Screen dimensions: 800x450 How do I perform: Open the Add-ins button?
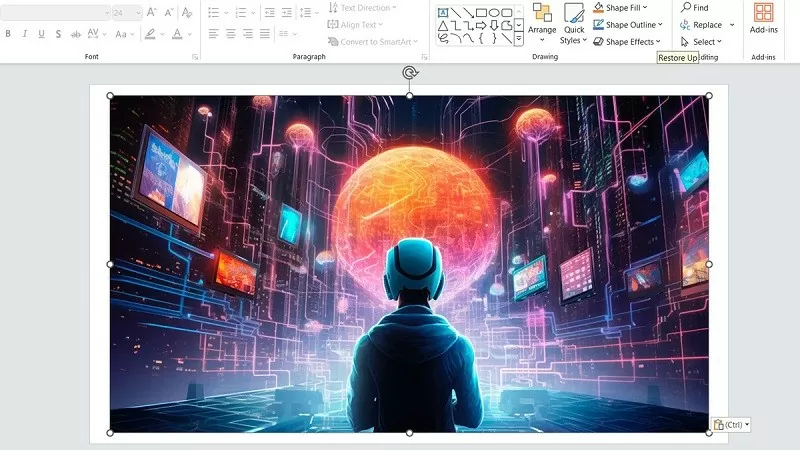point(763,19)
